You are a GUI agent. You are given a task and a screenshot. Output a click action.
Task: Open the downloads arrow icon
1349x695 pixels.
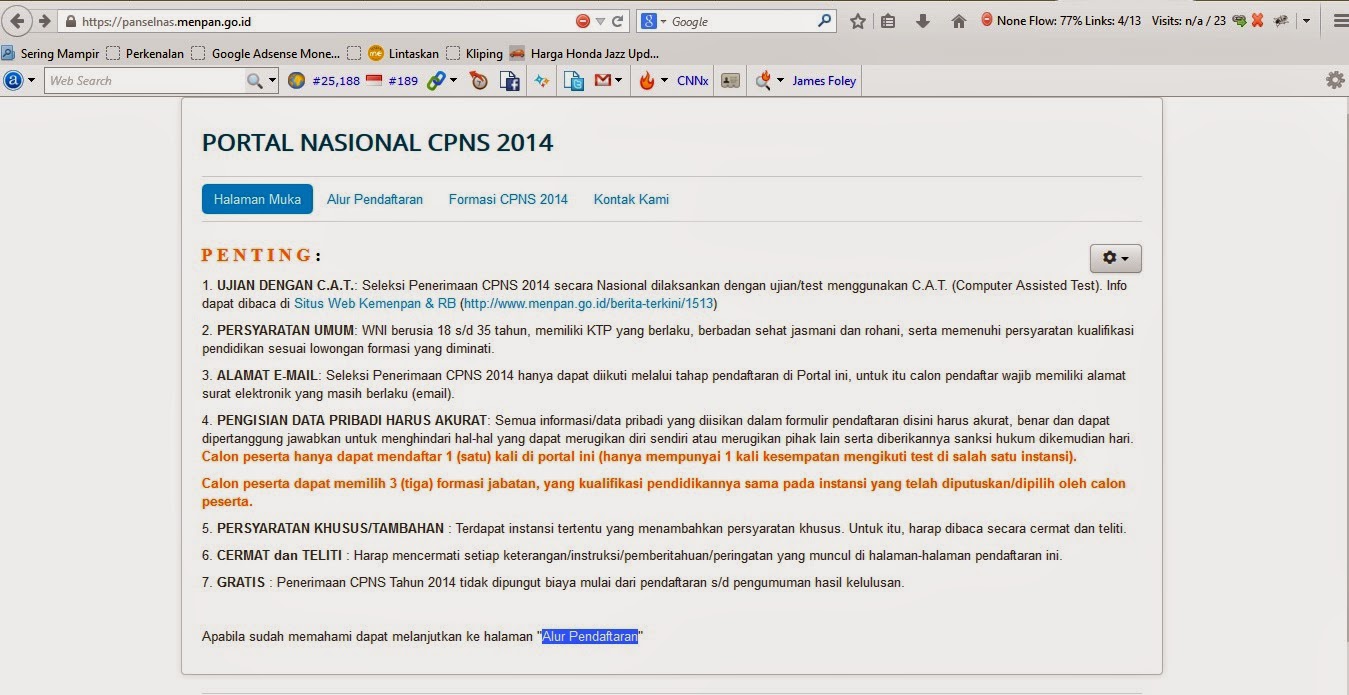point(923,21)
